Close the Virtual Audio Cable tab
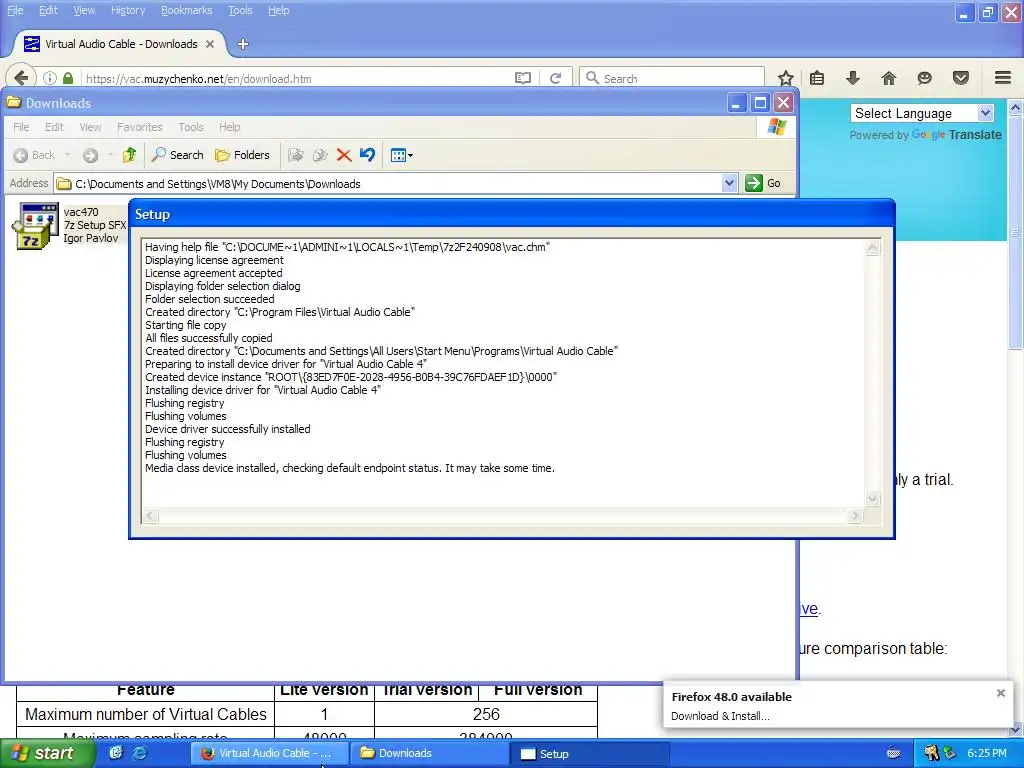 210,44
